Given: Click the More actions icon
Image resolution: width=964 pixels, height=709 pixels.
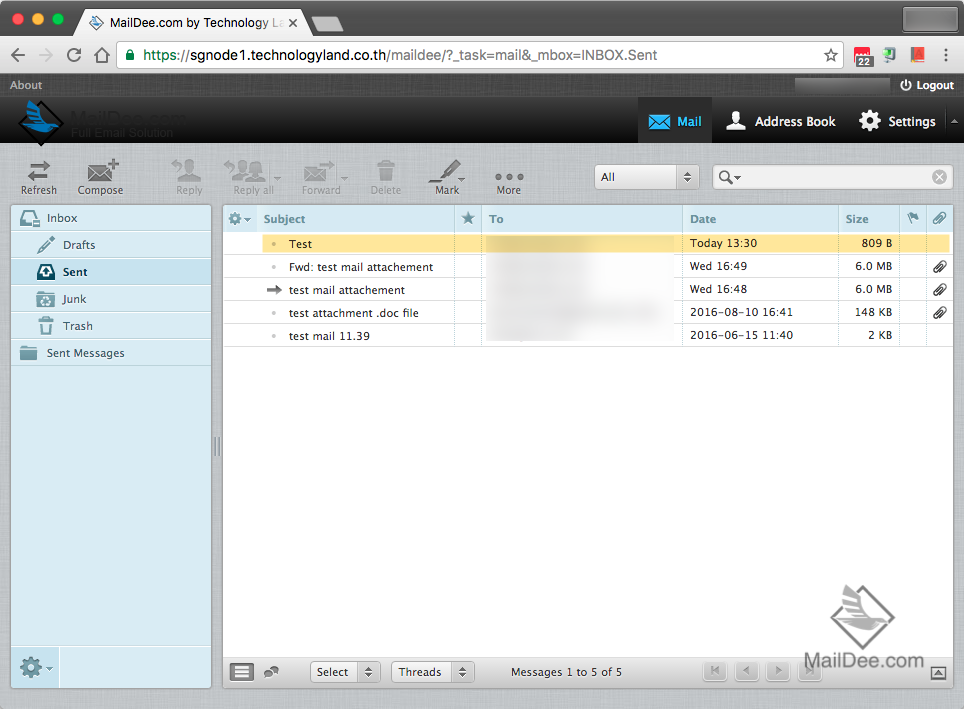Looking at the screenshot, I should click(508, 176).
